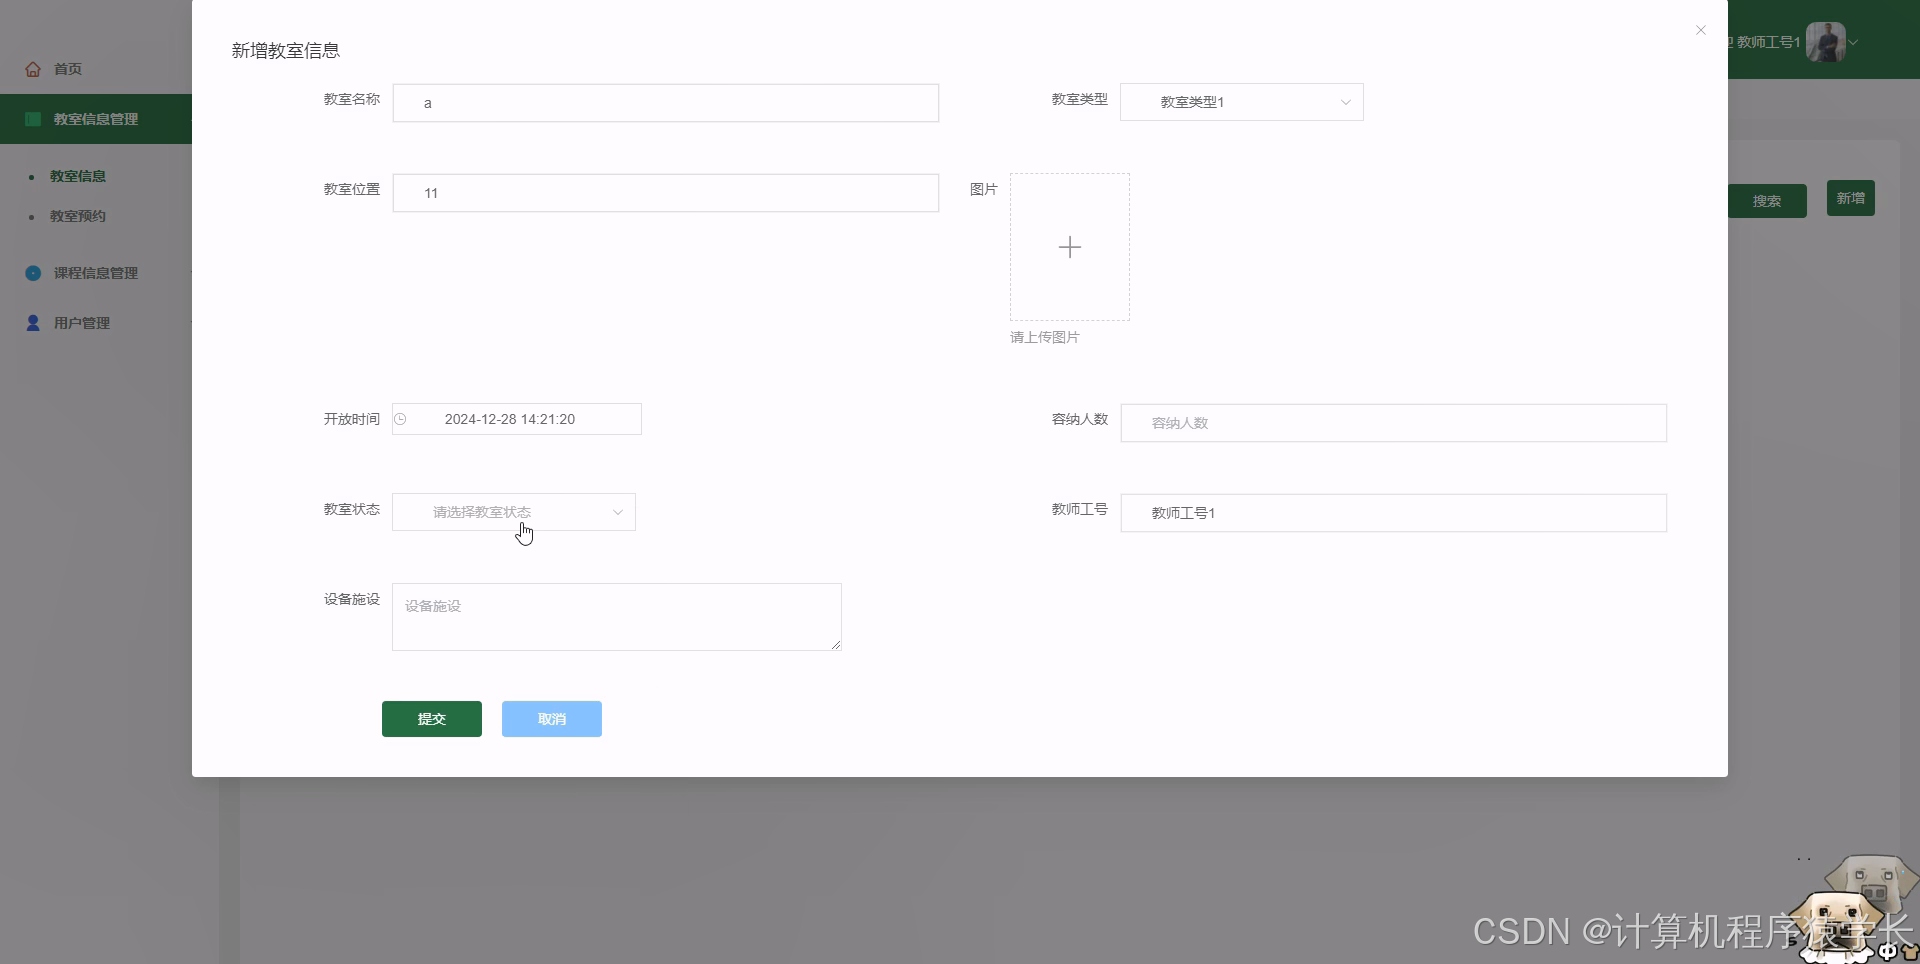Click the 用户管理 person icon
The width and height of the screenshot is (1920, 964).
pyautogui.click(x=33, y=323)
